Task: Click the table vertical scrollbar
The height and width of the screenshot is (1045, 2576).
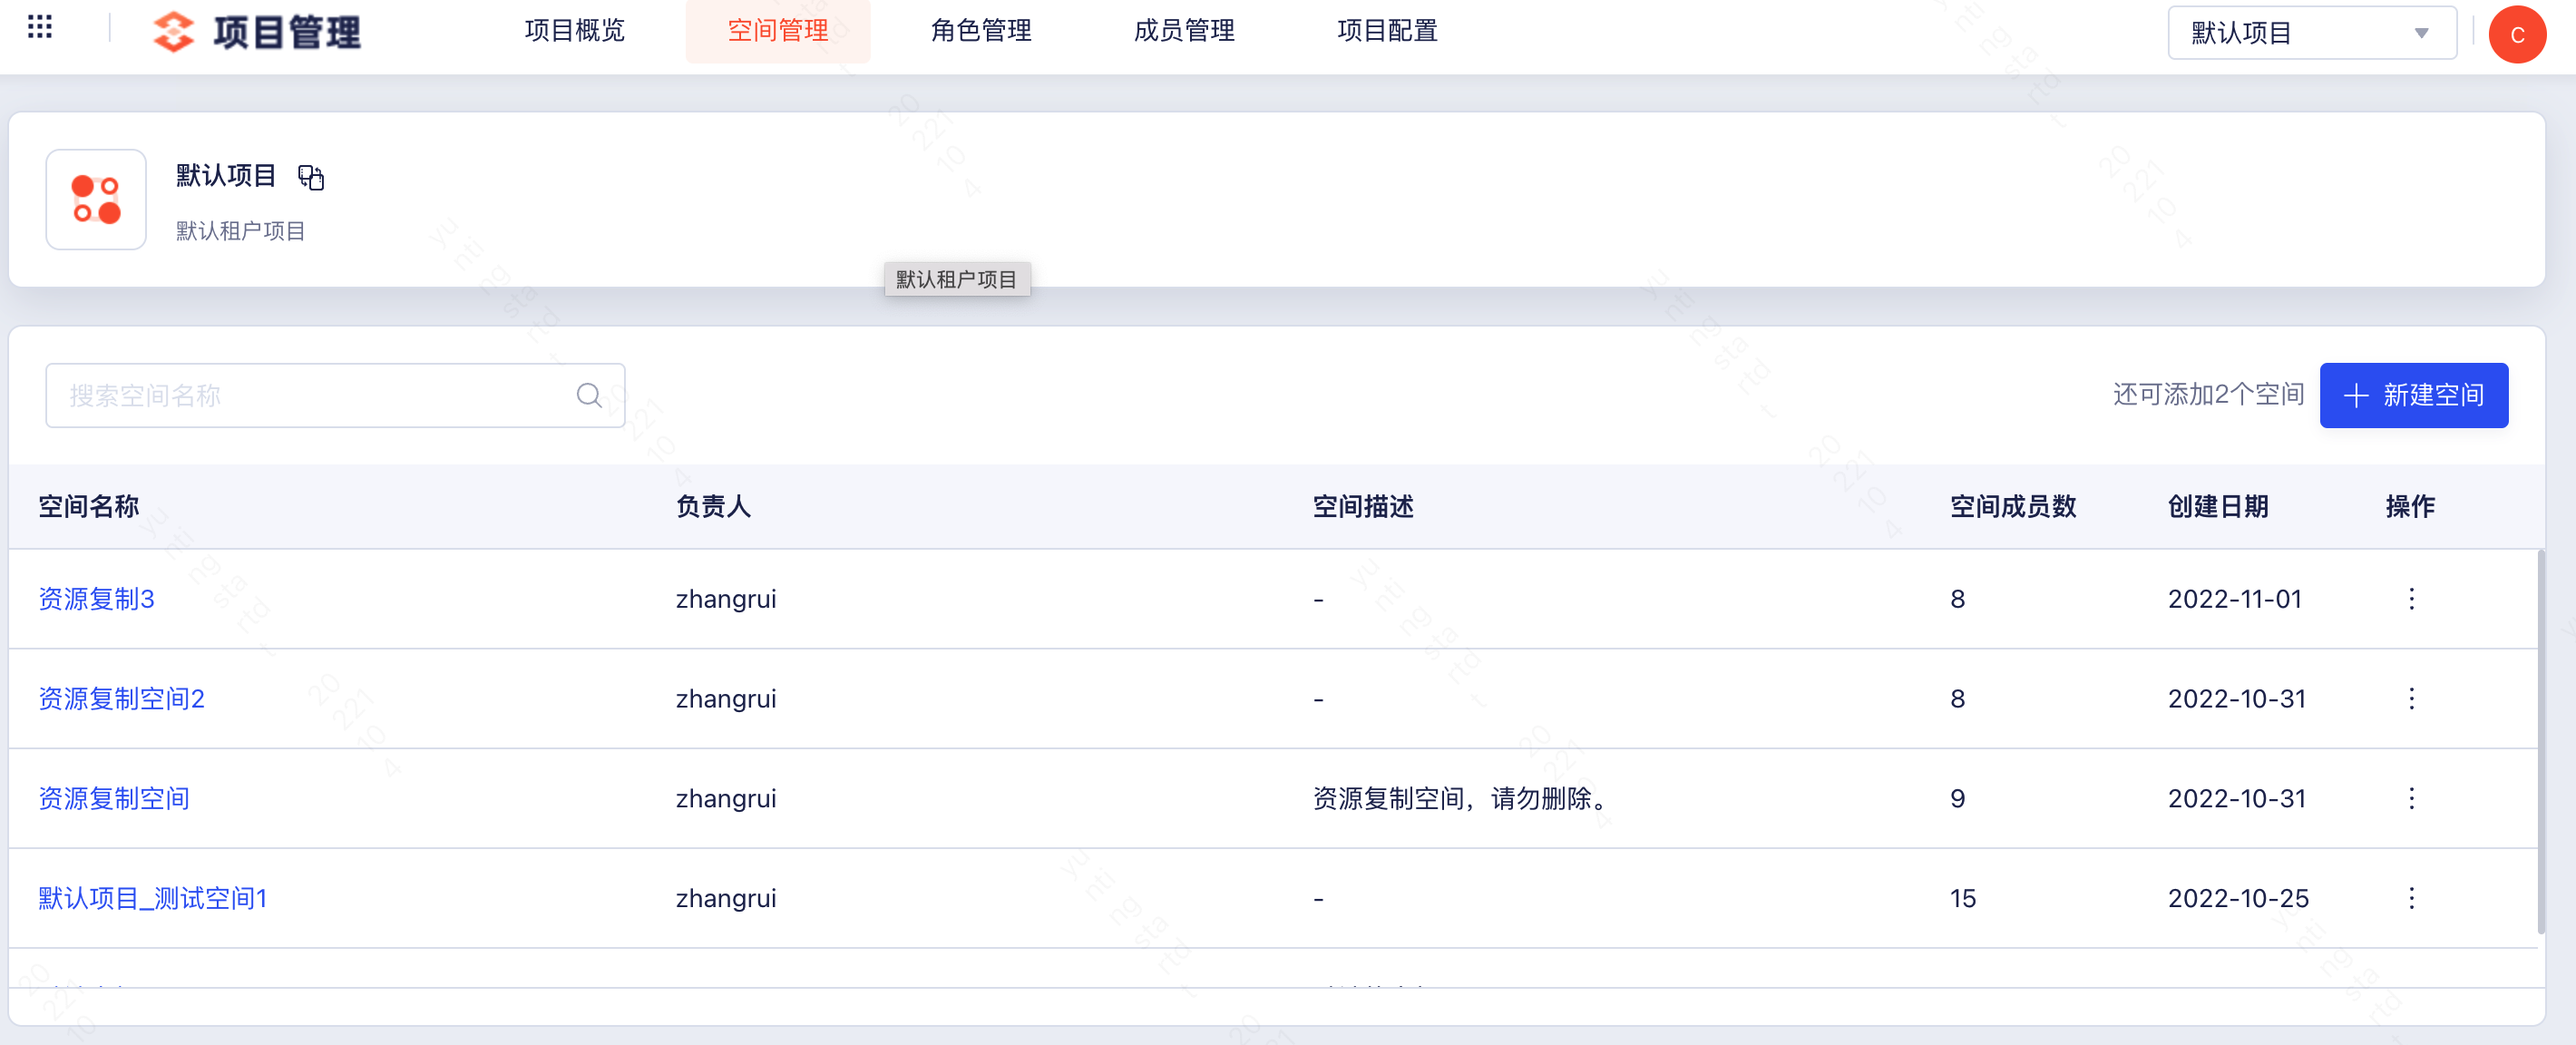Action: coord(2540,742)
